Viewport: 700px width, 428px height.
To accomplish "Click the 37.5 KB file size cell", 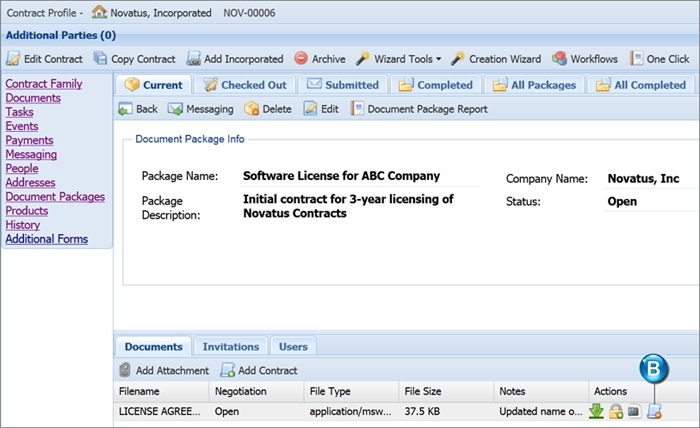I will pos(446,411).
